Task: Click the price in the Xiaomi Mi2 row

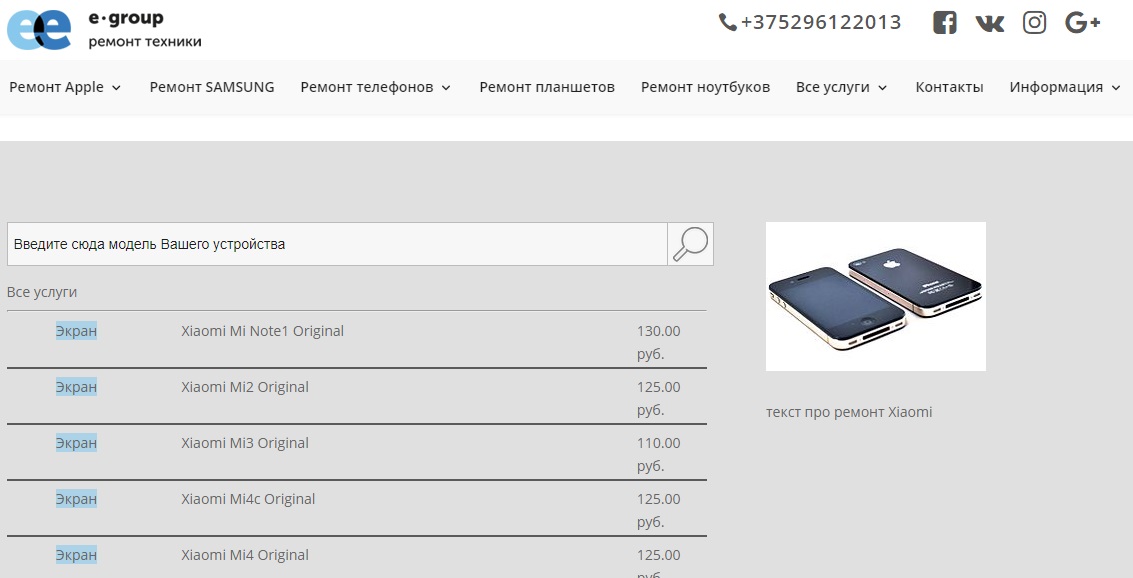Action: (x=658, y=398)
